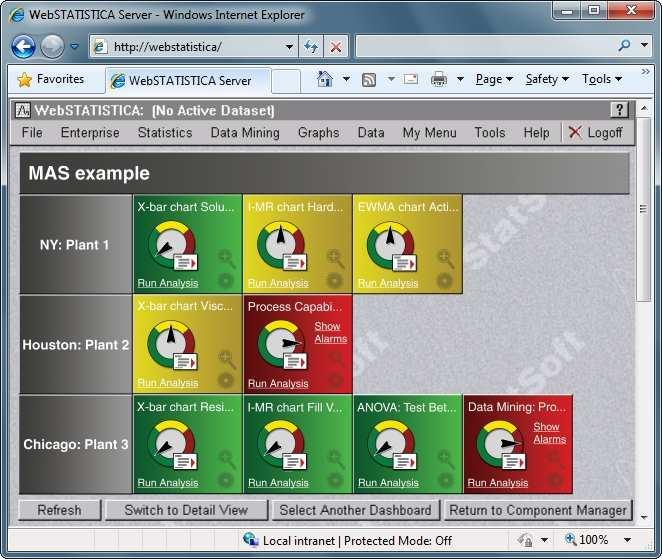Click magnifier zoom icon in X-bar chart Resi... tile
The image size is (662, 559).
pyautogui.click(x=227, y=459)
